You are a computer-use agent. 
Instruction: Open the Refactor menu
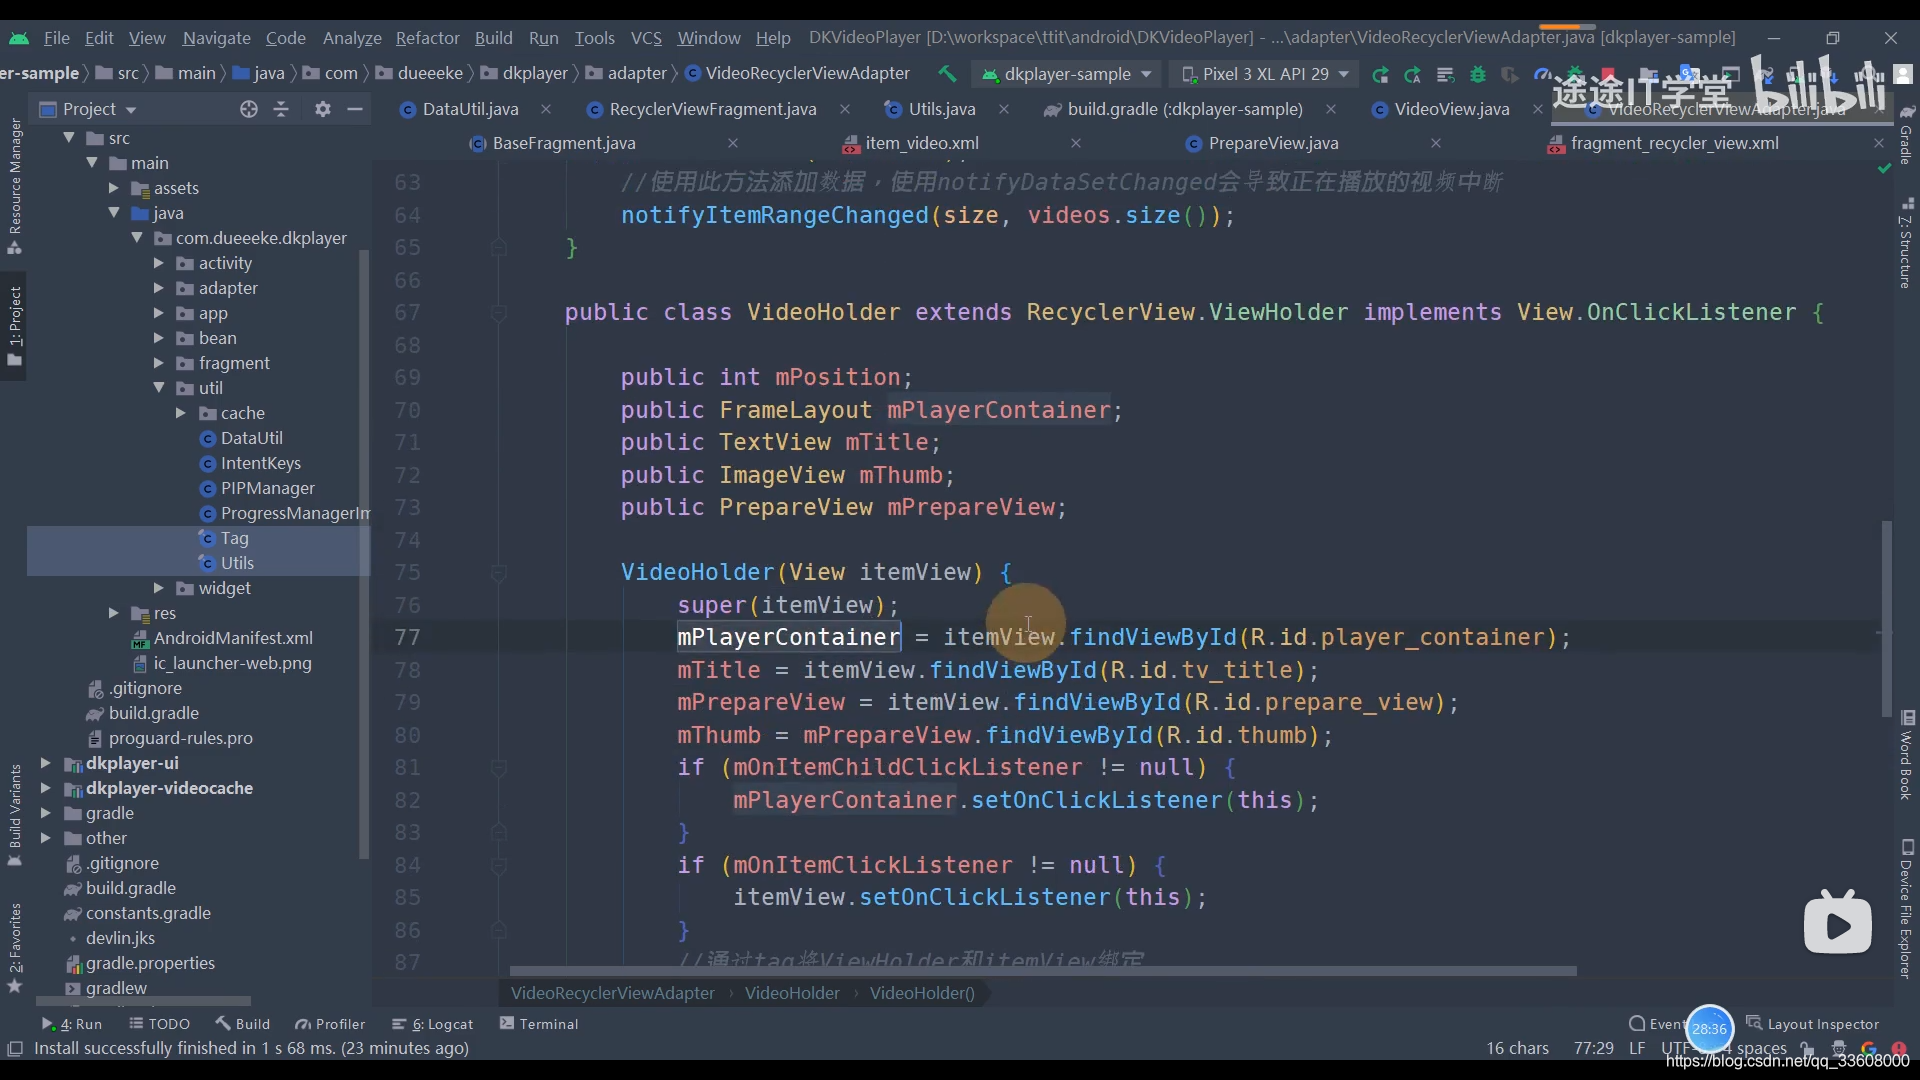[x=427, y=38]
